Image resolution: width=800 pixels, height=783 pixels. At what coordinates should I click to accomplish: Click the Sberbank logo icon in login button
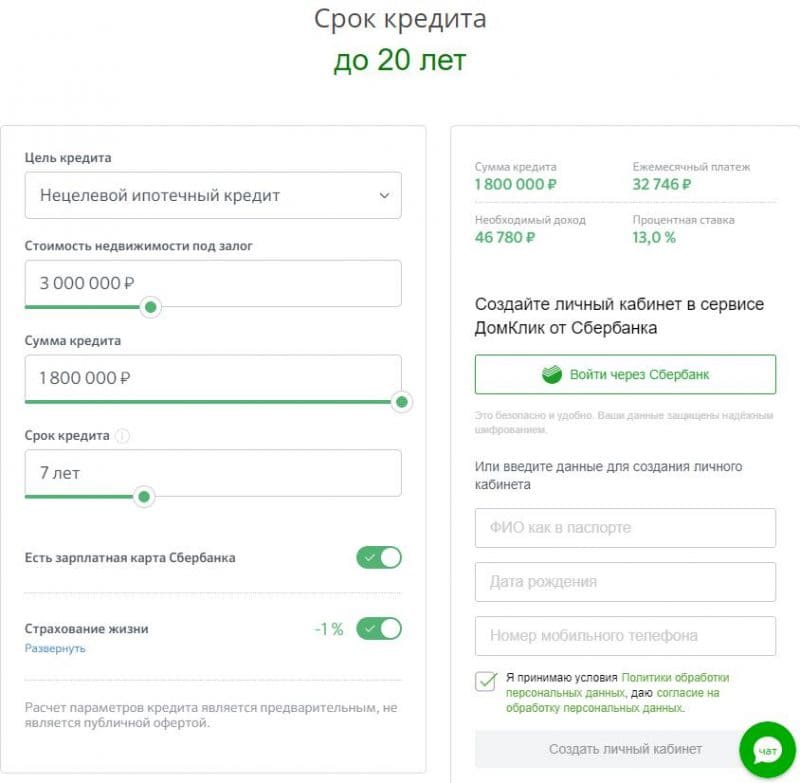(552, 375)
